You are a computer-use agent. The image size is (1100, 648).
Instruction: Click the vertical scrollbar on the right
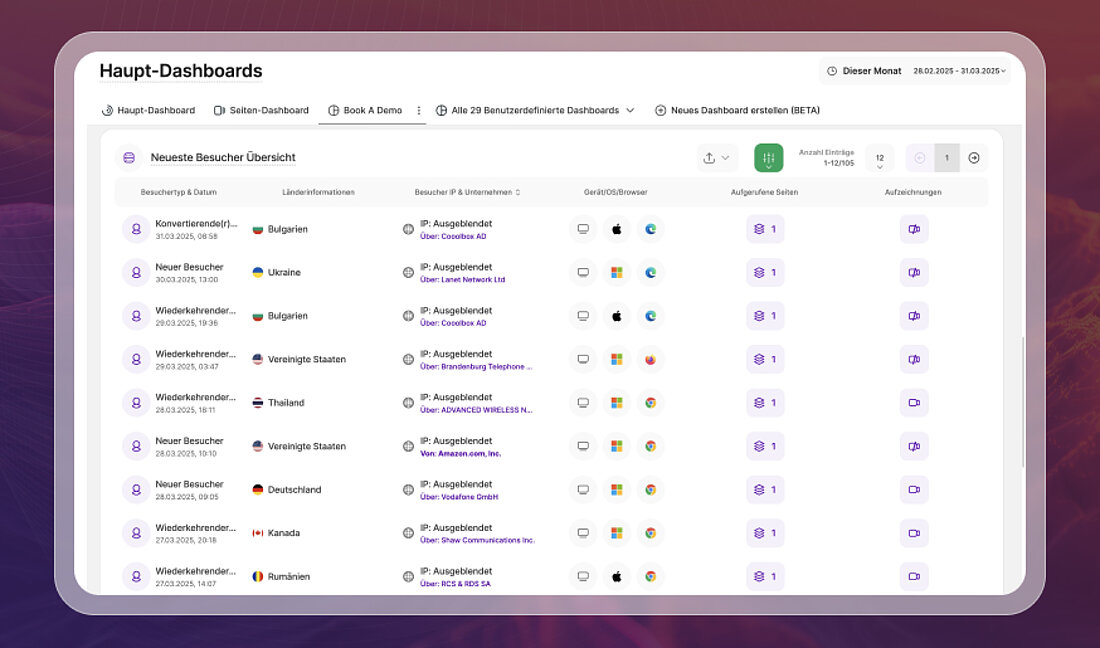[x=1022, y=400]
